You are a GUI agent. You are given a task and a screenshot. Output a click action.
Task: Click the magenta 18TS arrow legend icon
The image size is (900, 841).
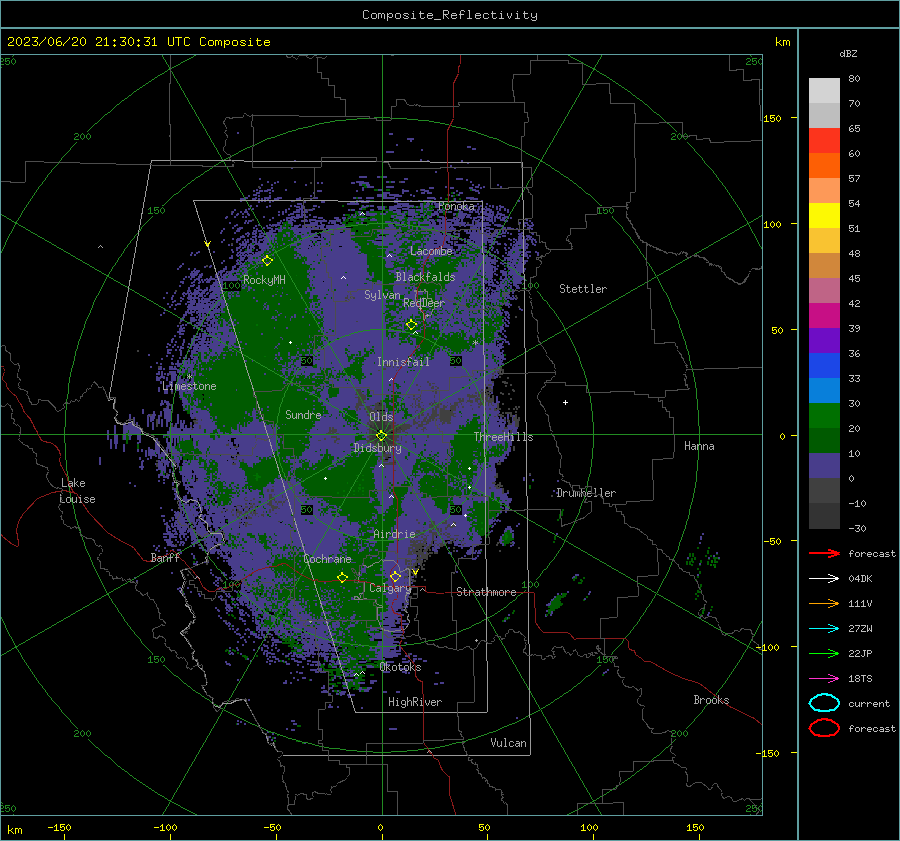tap(824, 679)
